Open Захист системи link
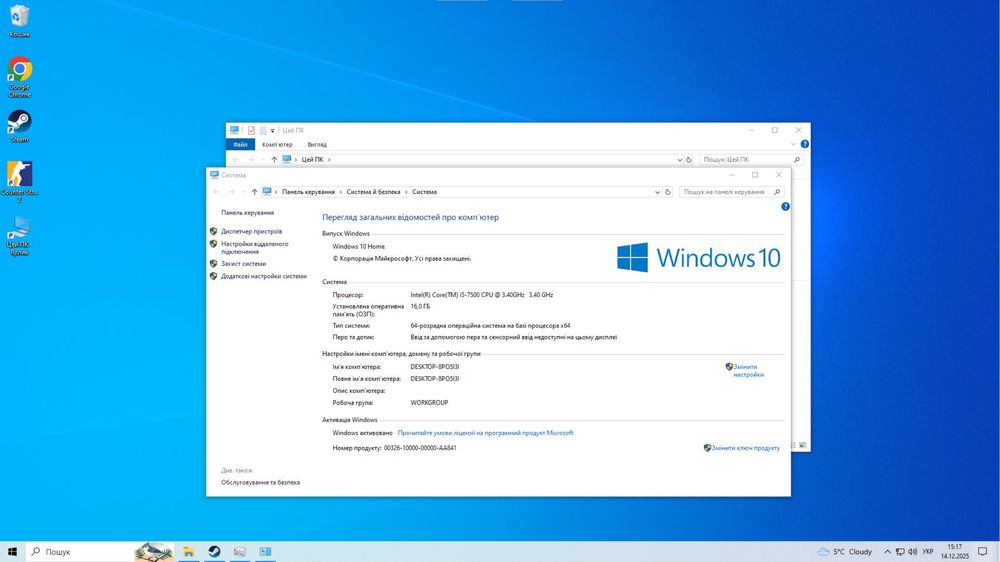Viewport: 1000px width, 562px height. coord(244,263)
